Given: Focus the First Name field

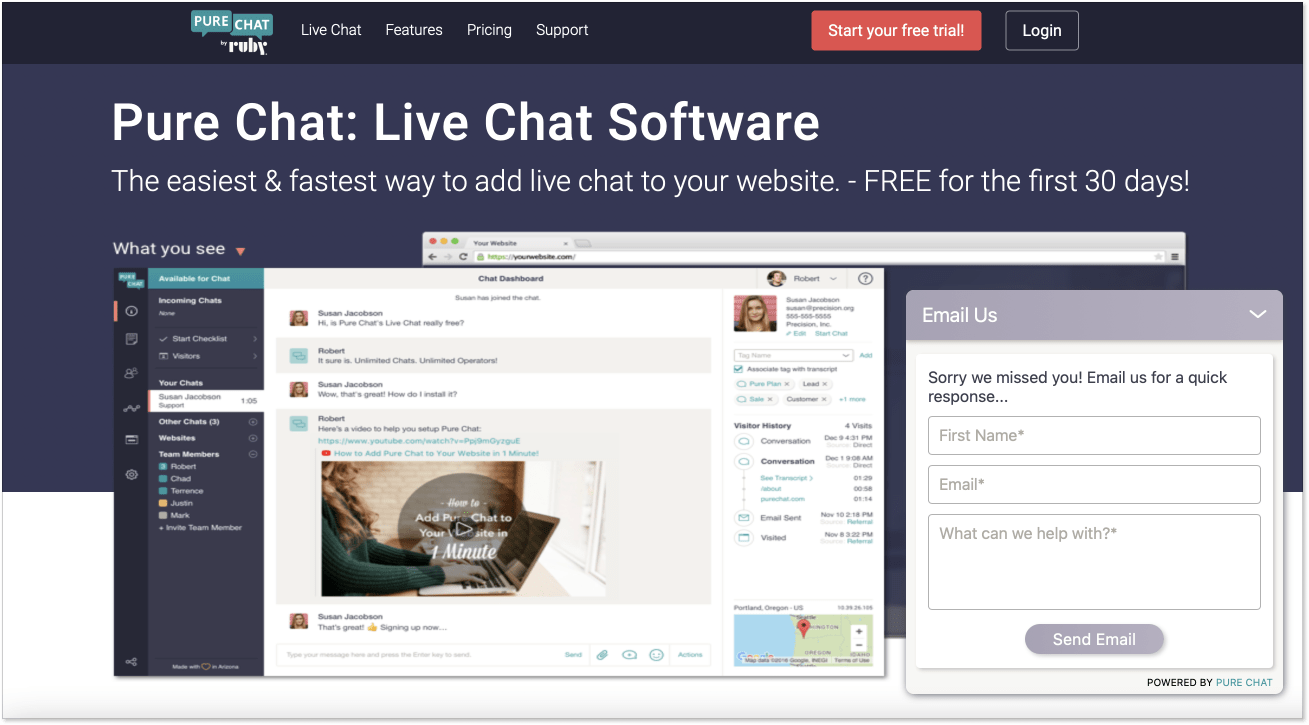Looking at the screenshot, I should click(x=1094, y=436).
